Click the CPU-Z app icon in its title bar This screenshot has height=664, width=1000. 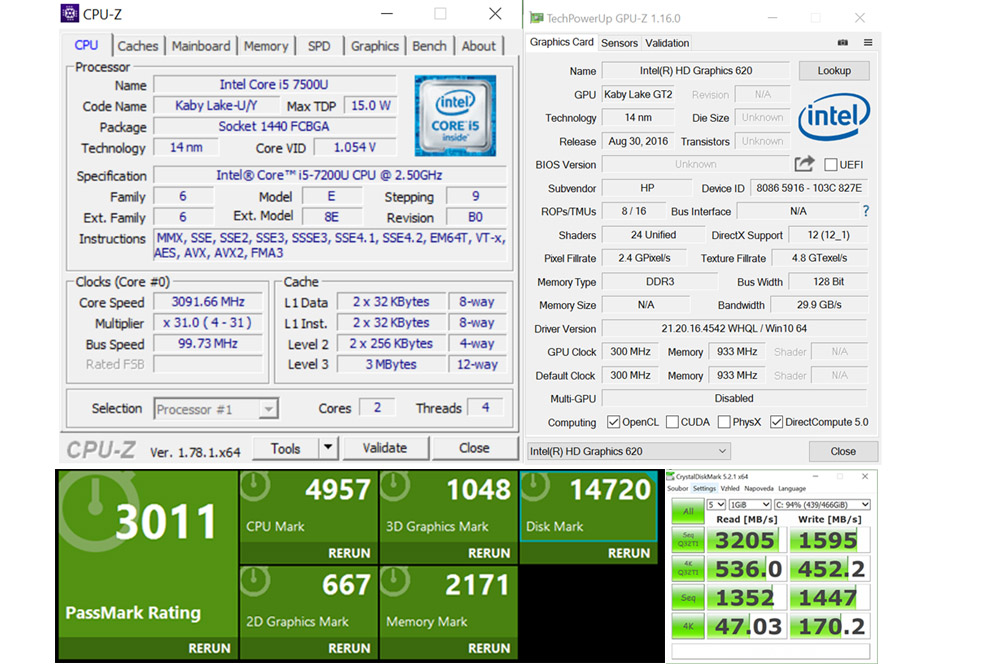coord(70,13)
